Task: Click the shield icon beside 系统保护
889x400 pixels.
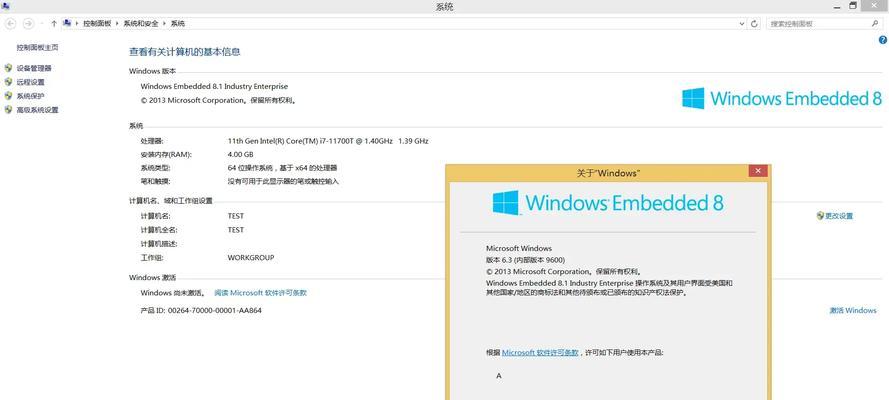Action: pos(8,96)
